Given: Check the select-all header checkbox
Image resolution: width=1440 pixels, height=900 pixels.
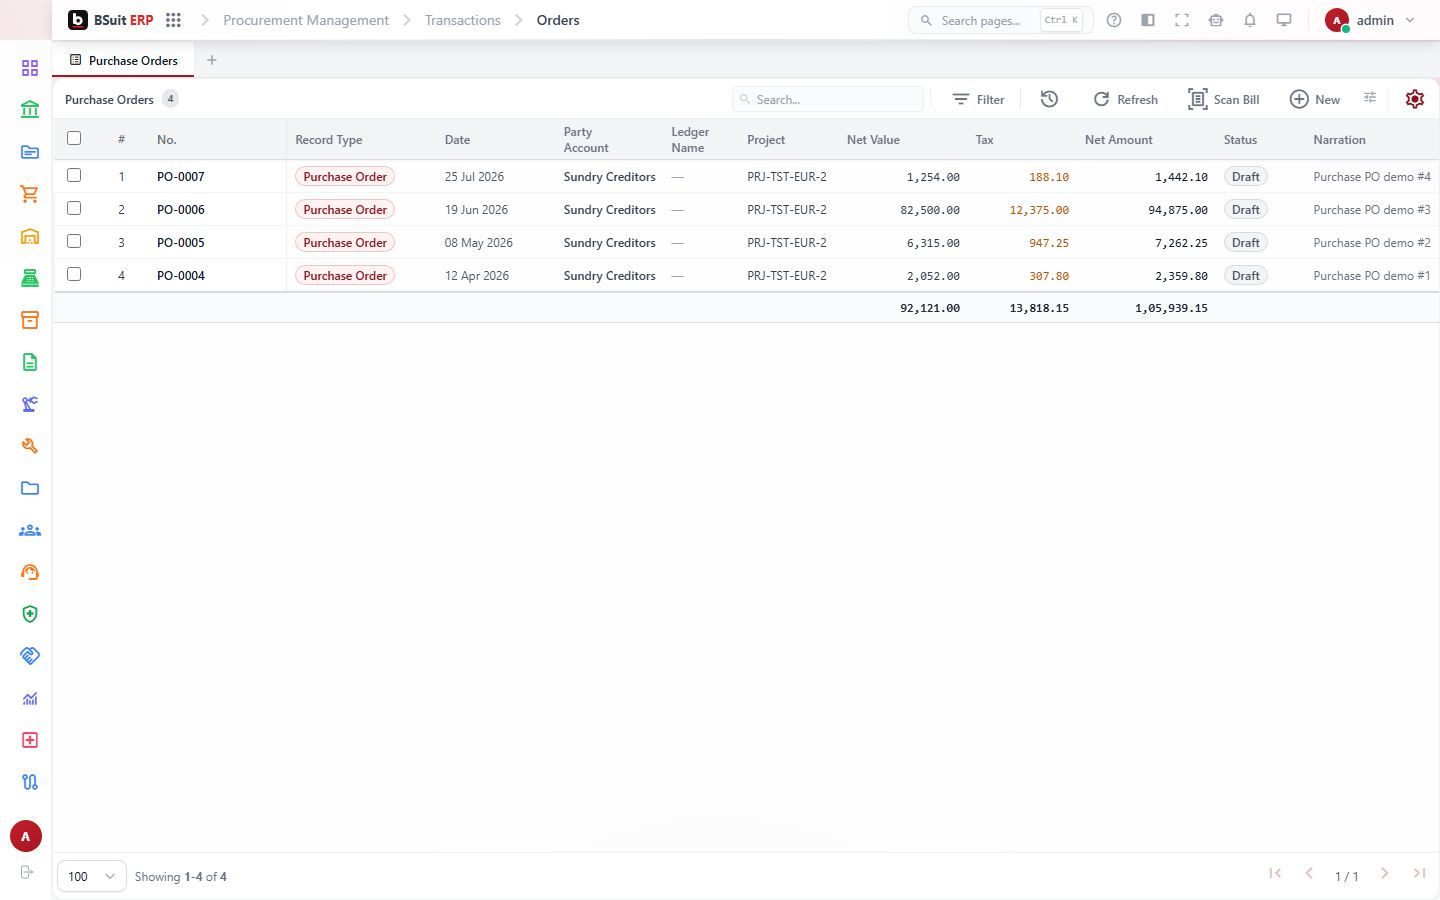Looking at the screenshot, I should tap(74, 138).
